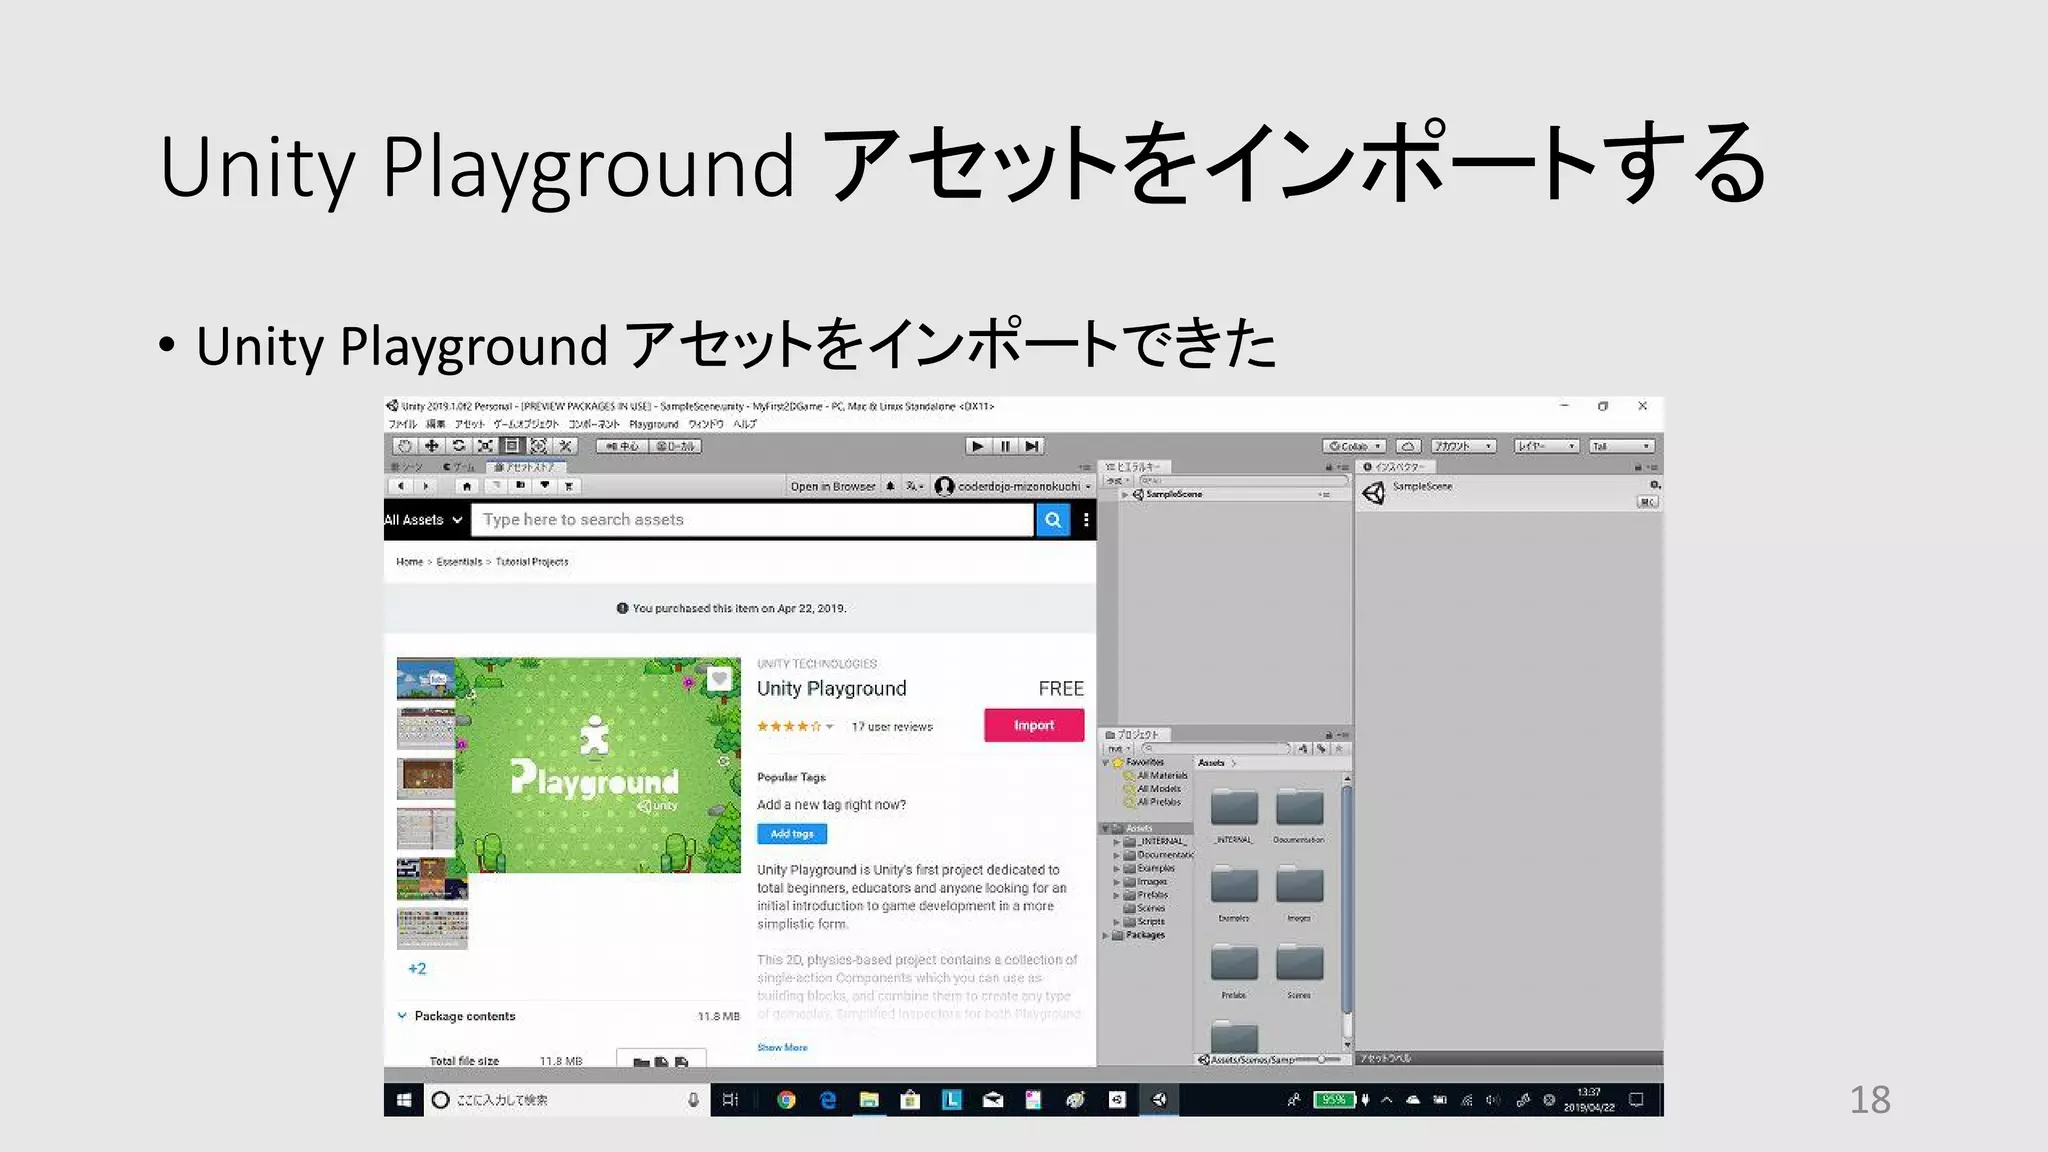Image resolution: width=2048 pixels, height=1152 pixels.
Task: Open the Asset Store wishlist (heart toolbar icon)
Action: [x=545, y=486]
